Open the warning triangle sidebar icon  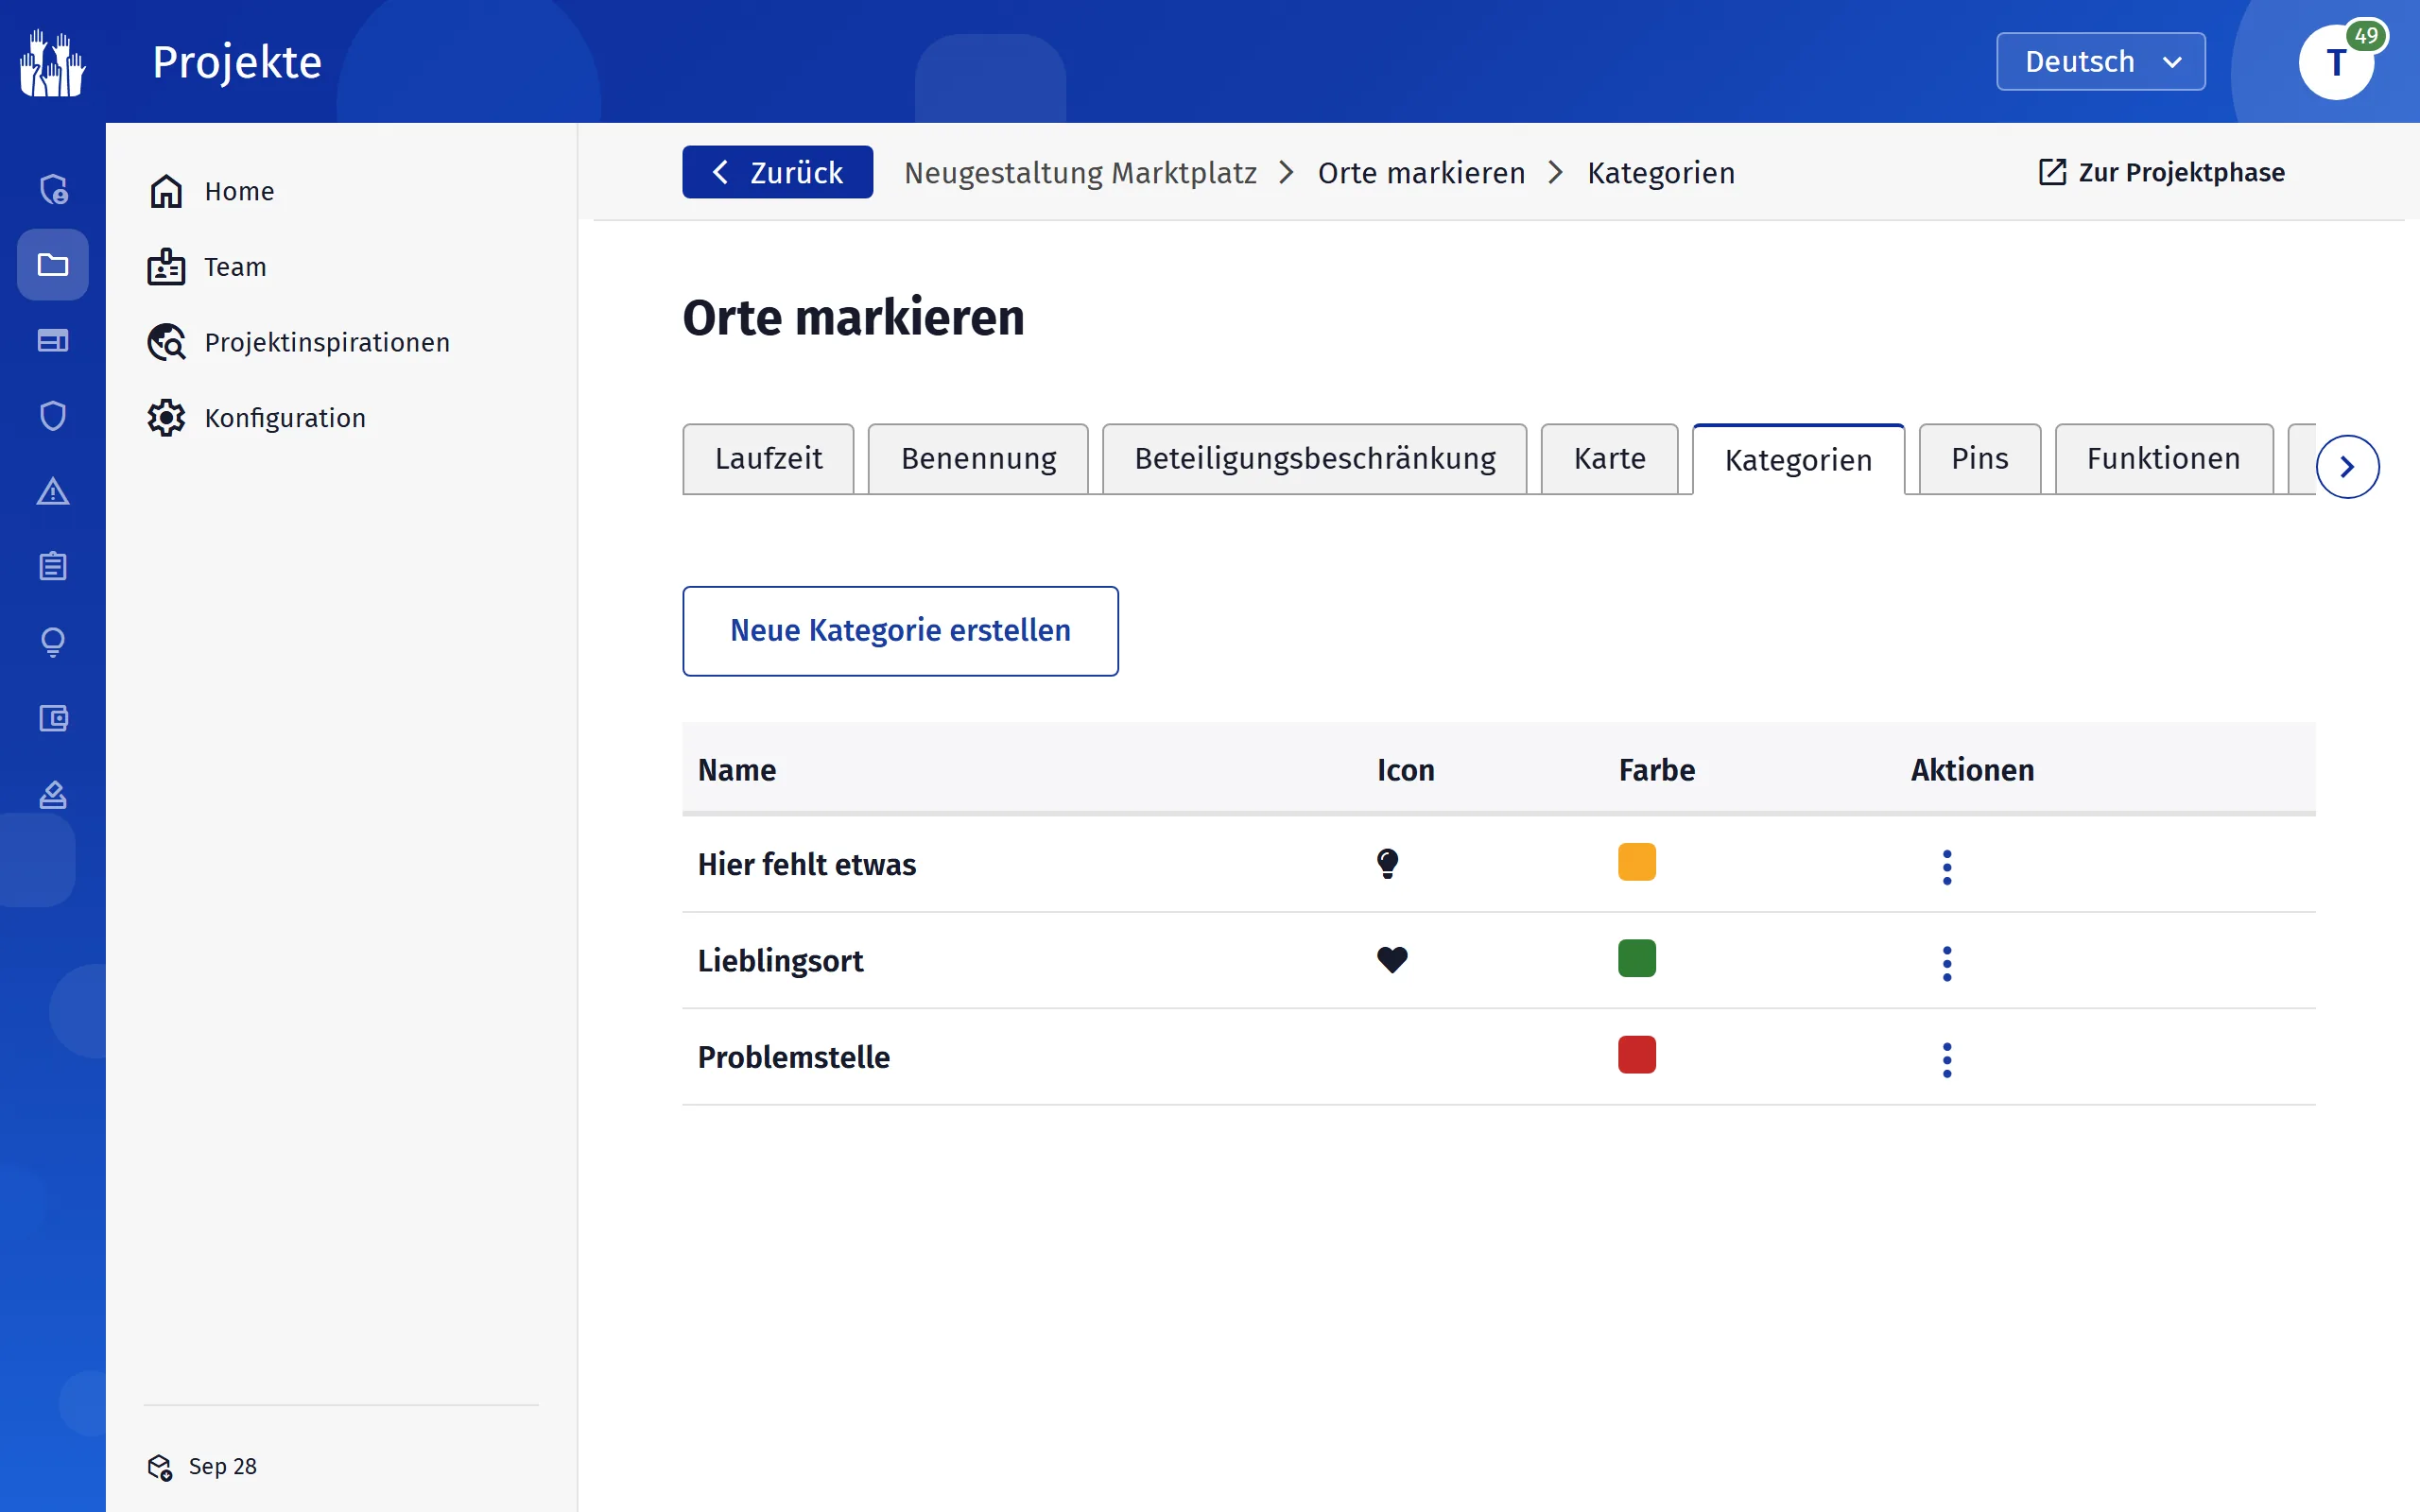[53, 491]
